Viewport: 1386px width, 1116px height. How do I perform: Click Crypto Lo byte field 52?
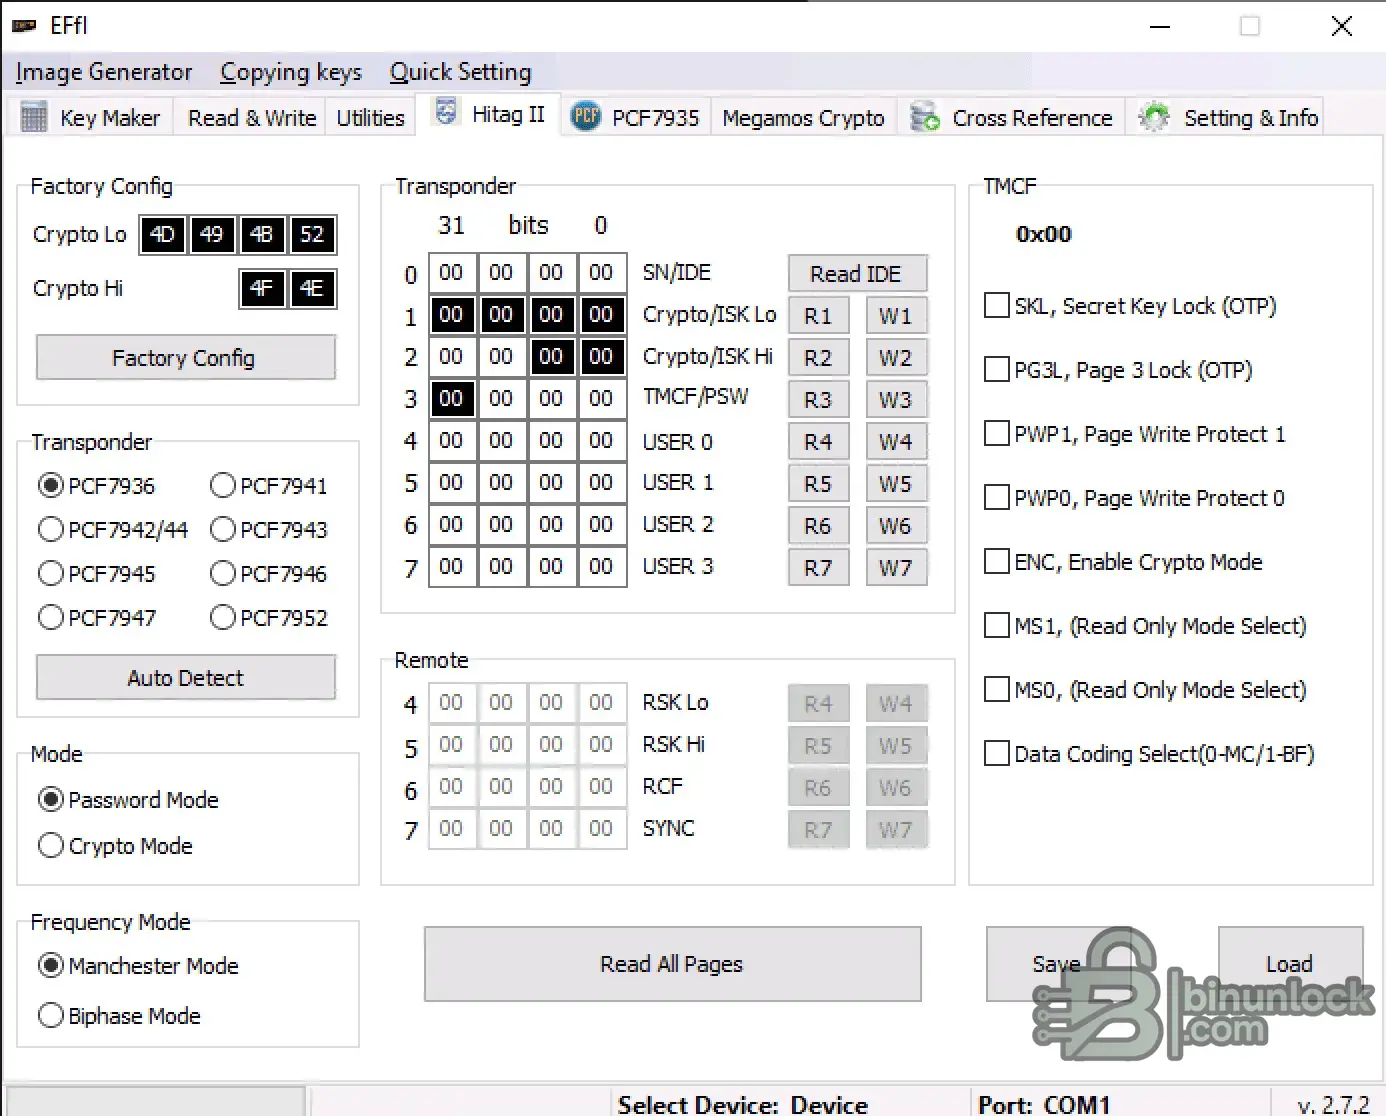coord(313,235)
